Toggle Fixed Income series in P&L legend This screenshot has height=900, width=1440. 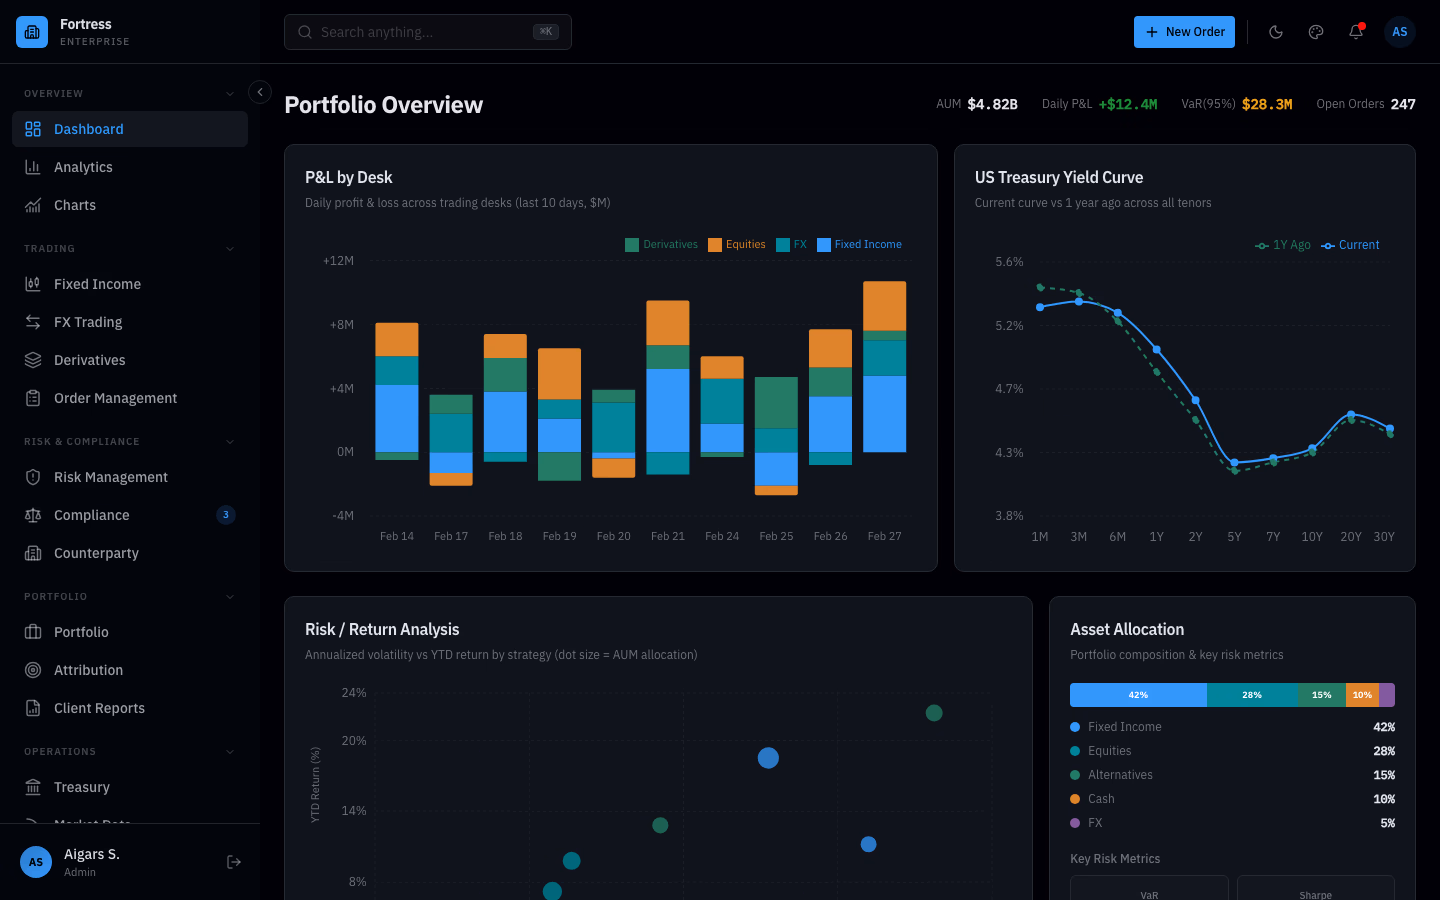[859, 245]
